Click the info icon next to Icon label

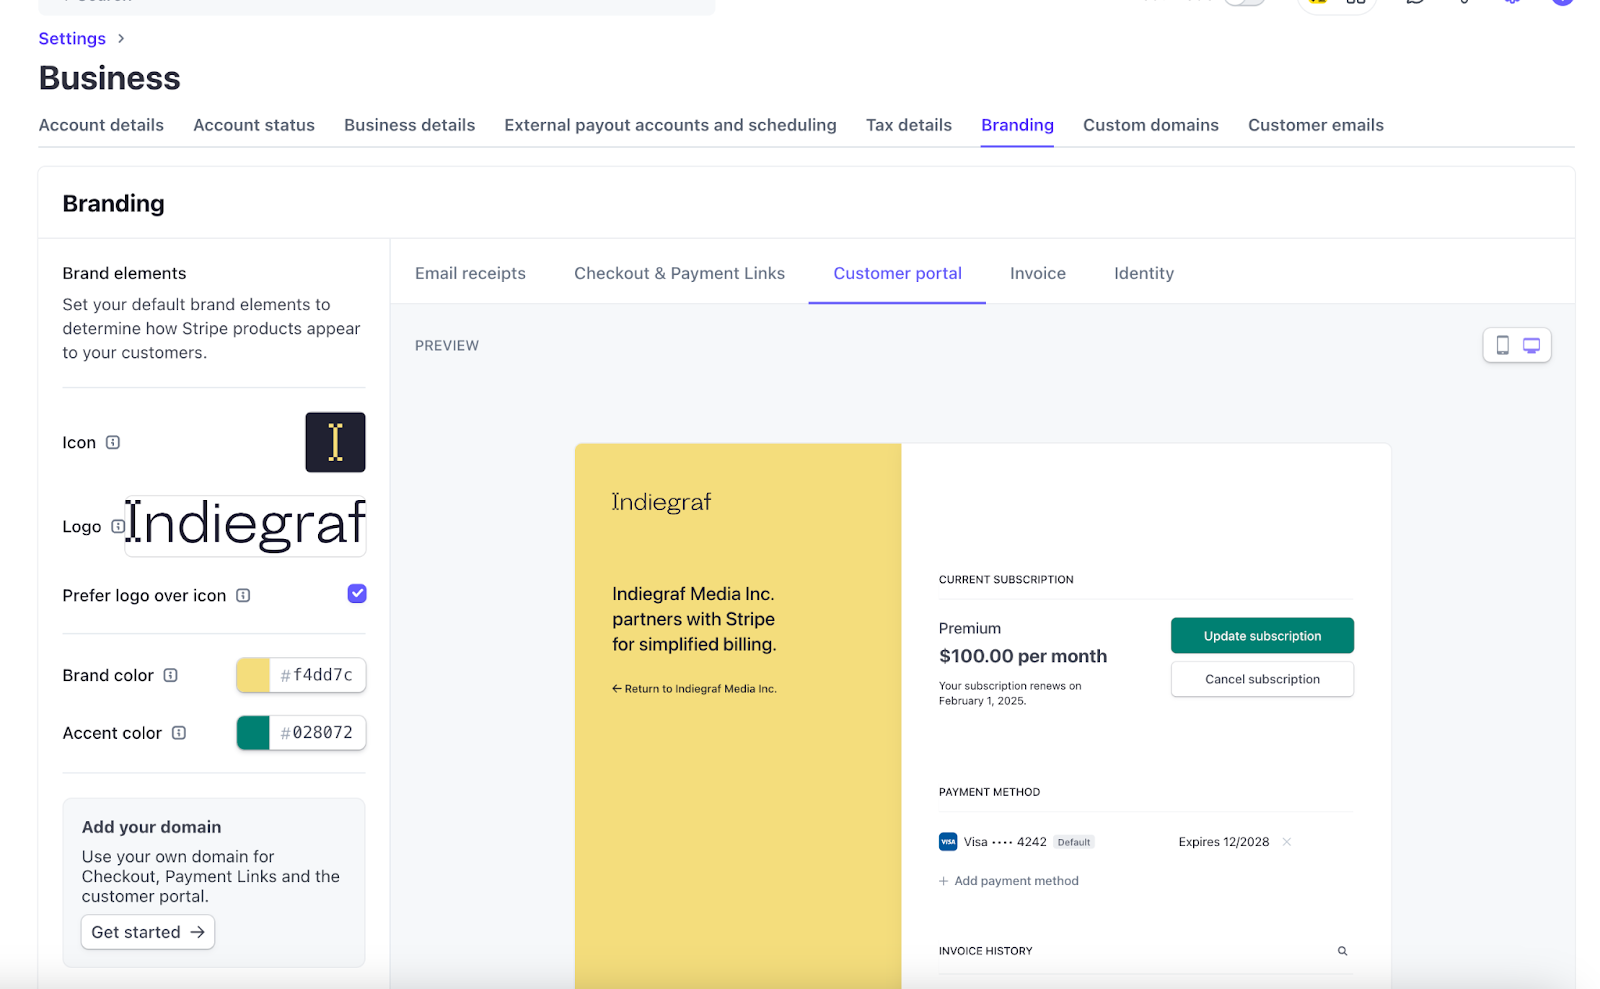(113, 443)
